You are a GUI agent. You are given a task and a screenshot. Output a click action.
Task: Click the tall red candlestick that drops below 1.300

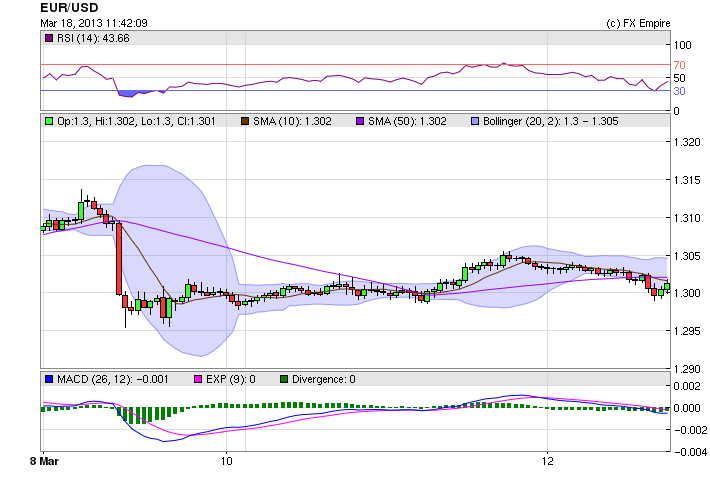[119, 259]
